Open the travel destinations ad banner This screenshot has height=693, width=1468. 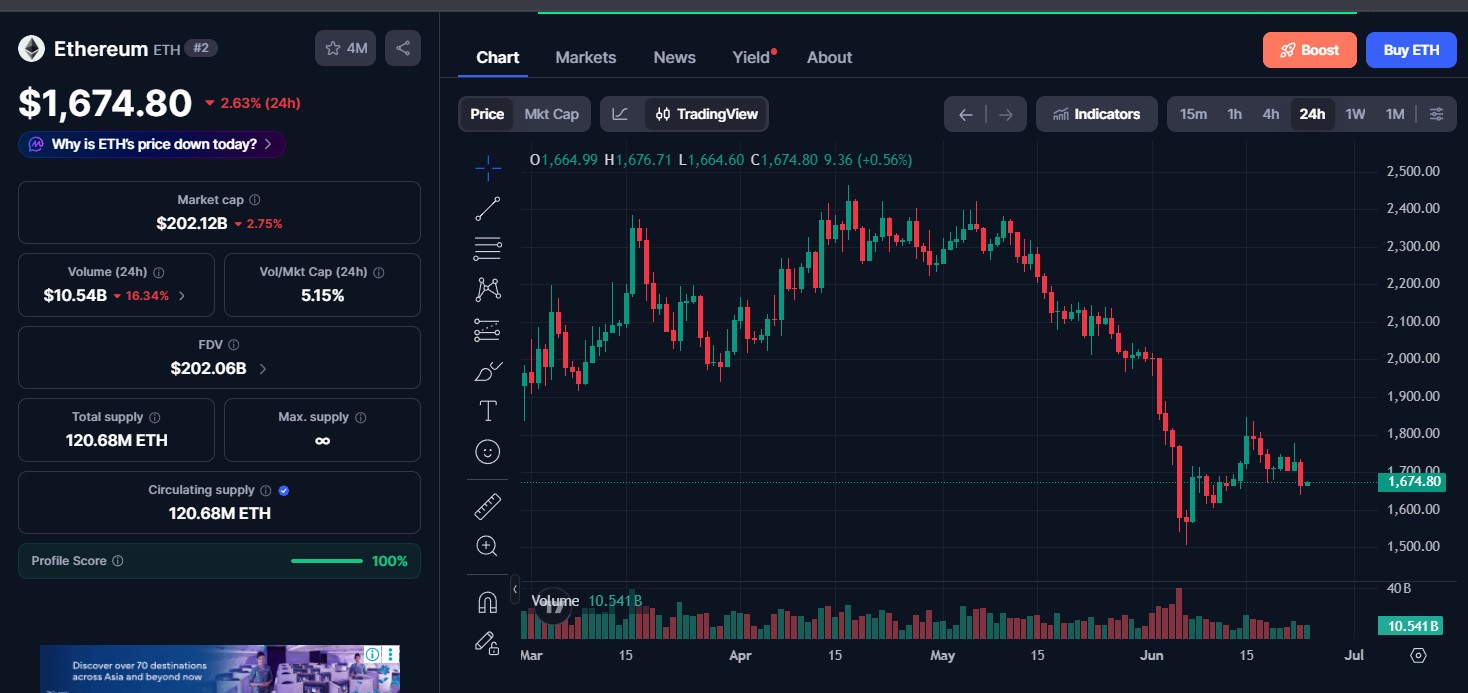click(x=220, y=669)
